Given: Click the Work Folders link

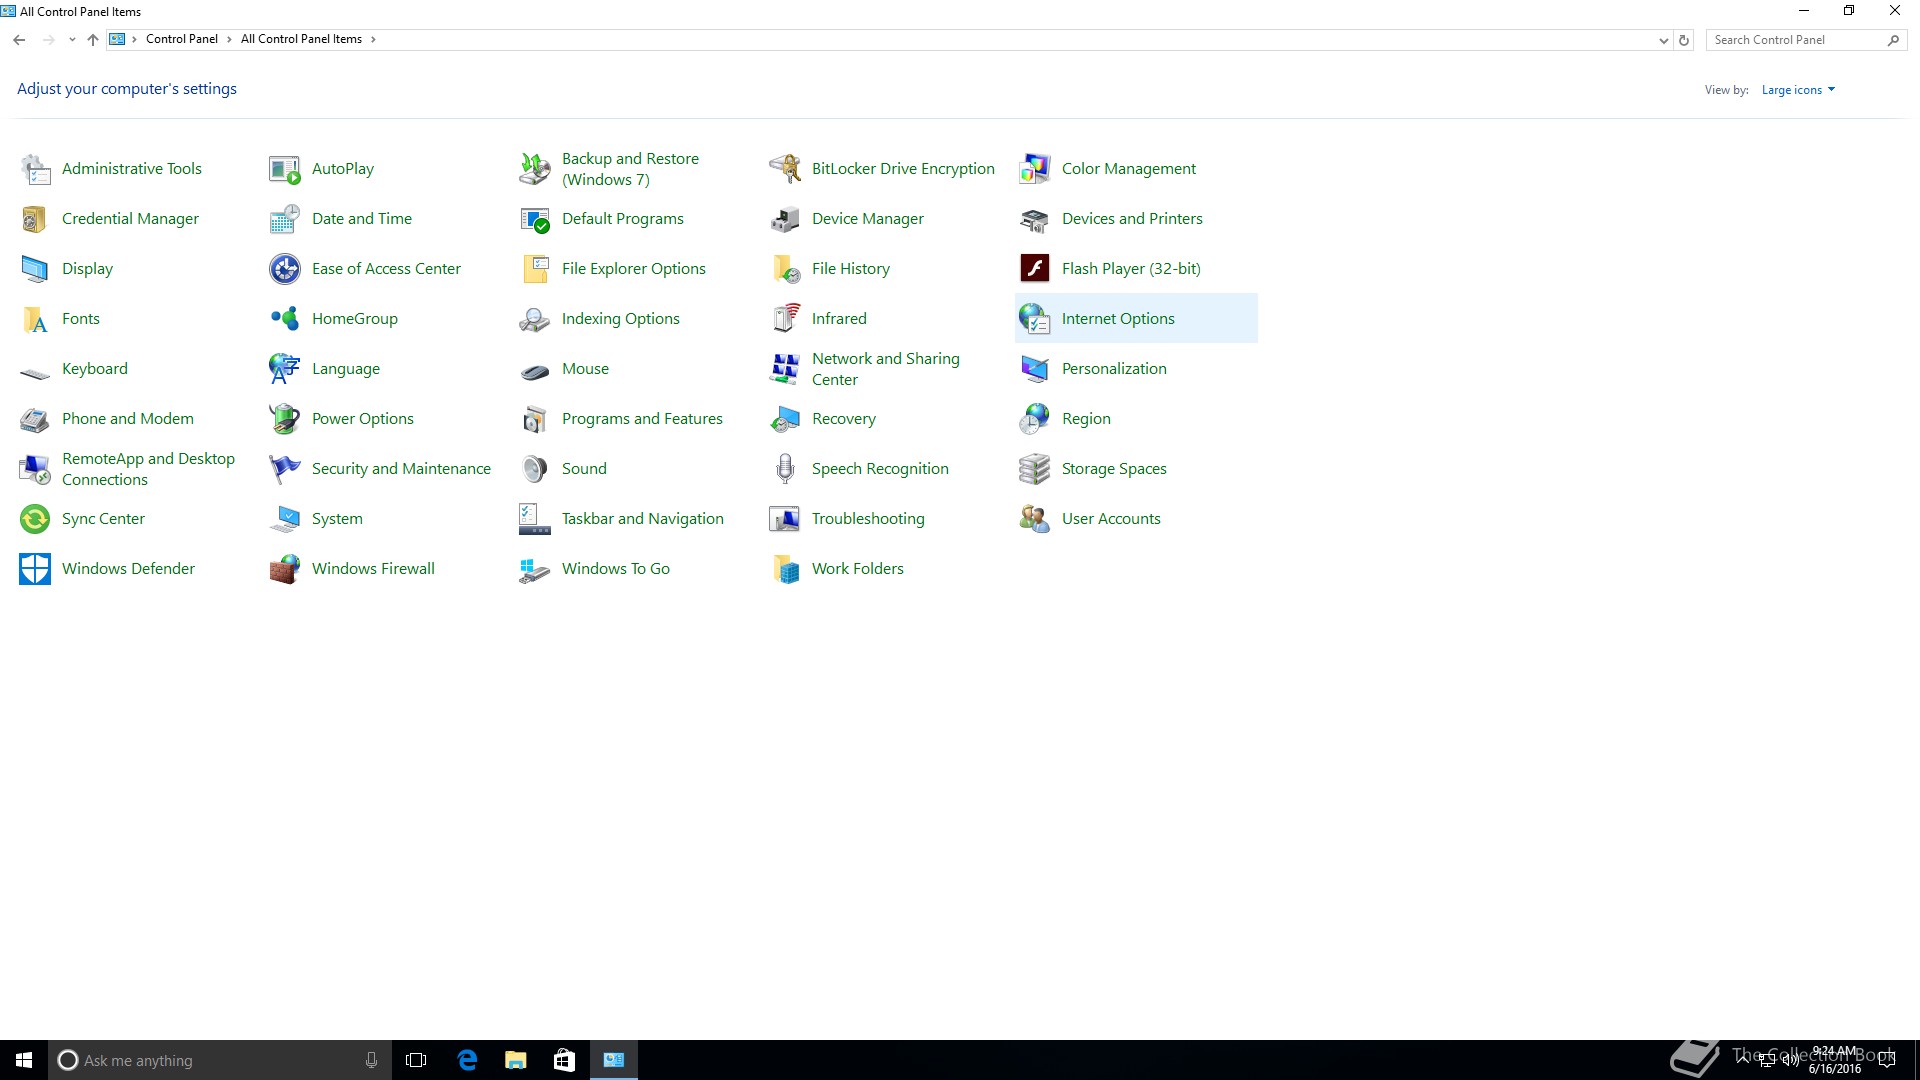Looking at the screenshot, I should [857, 569].
